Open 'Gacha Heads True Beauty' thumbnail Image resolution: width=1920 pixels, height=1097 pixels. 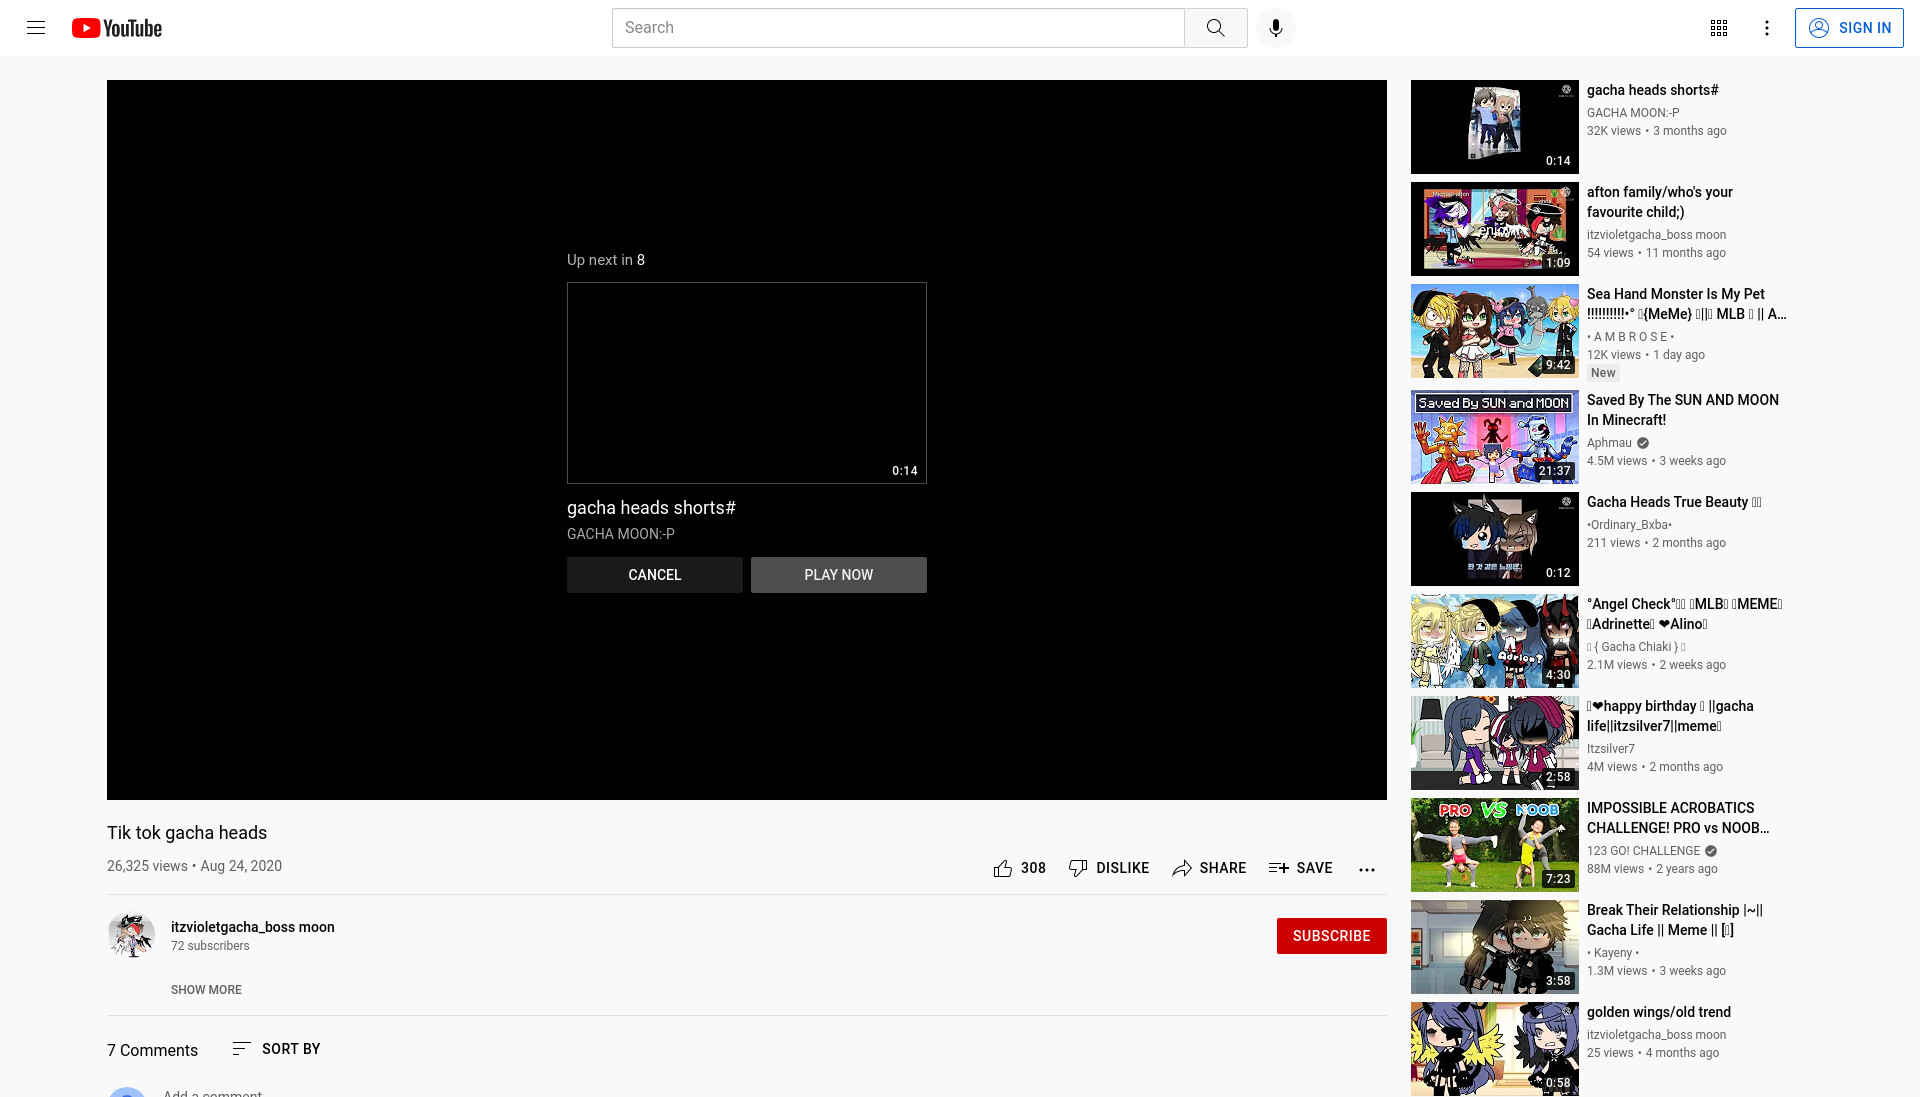[x=1494, y=539]
